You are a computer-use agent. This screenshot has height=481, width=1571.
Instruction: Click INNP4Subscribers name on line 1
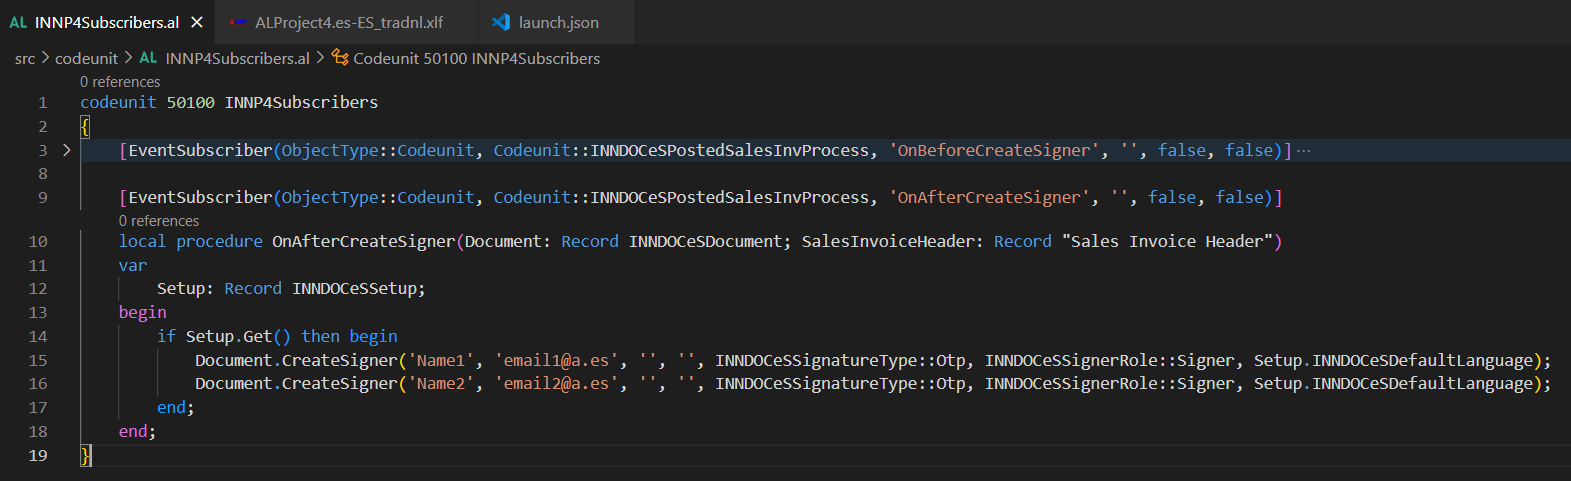[x=301, y=103]
